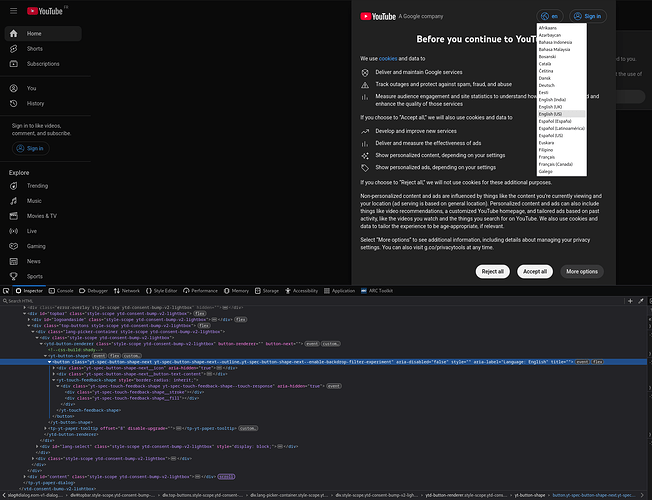This screenshot has height=500, width=652.
Task: Switch to the Network tab
Action: (127, 291)
